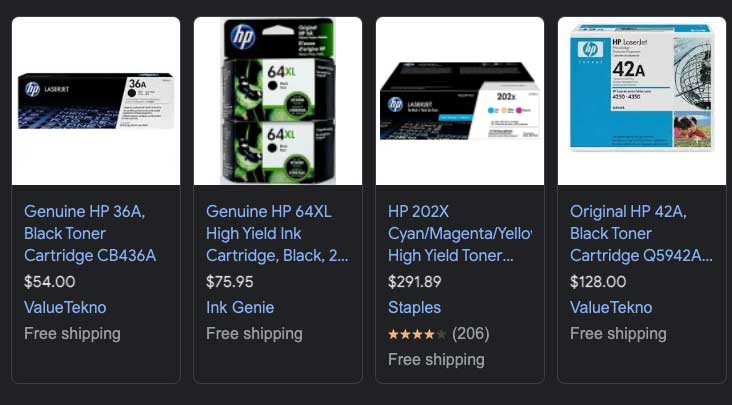732x405 pixels.
Task: Click the Original HP 42A Black Toner title
Action: coord(641,233)
